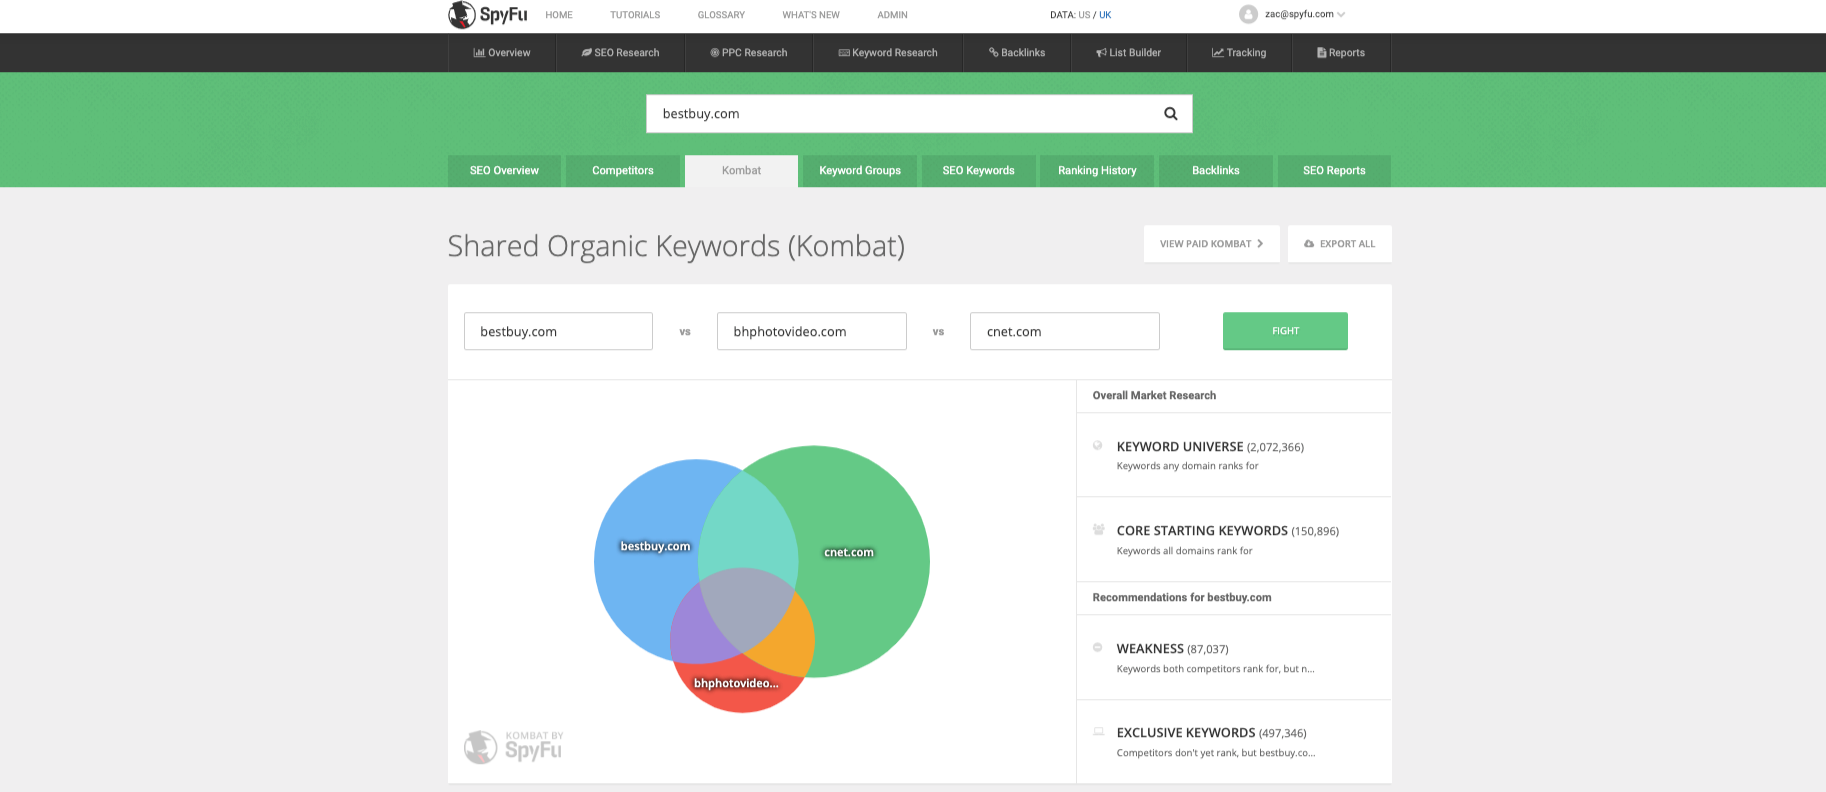Open Reports in nav bar
Screen dimensions: 1826x792
pos(1341,53)
